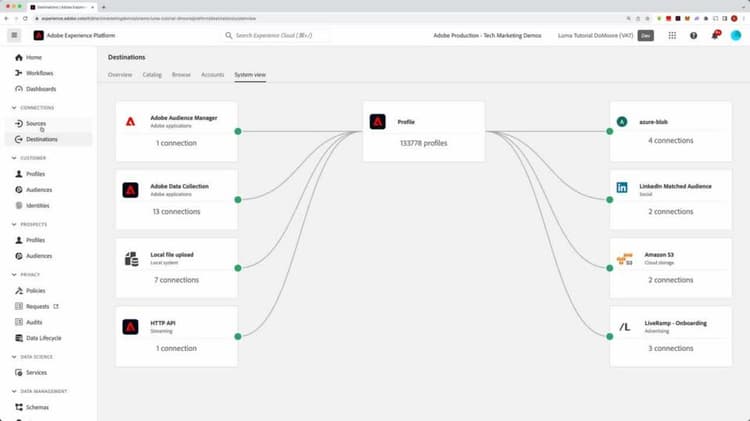Open a new browser tab
750x421 pixels.
pos(104,7)
